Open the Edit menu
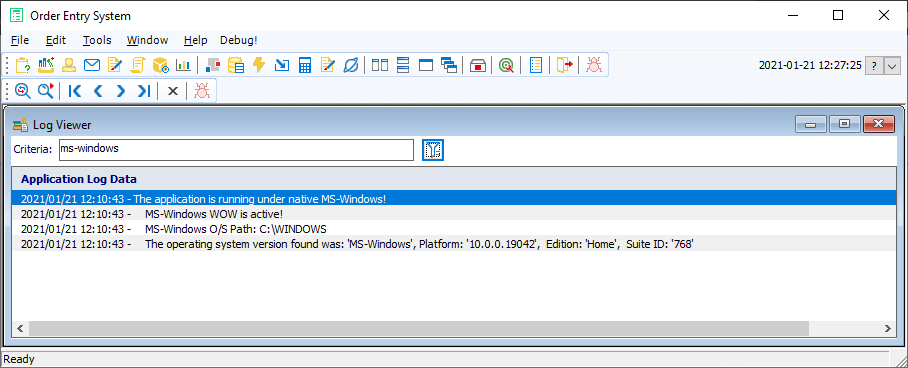The image size is (908, 368). pyautogui.click(x=56, y=40)
